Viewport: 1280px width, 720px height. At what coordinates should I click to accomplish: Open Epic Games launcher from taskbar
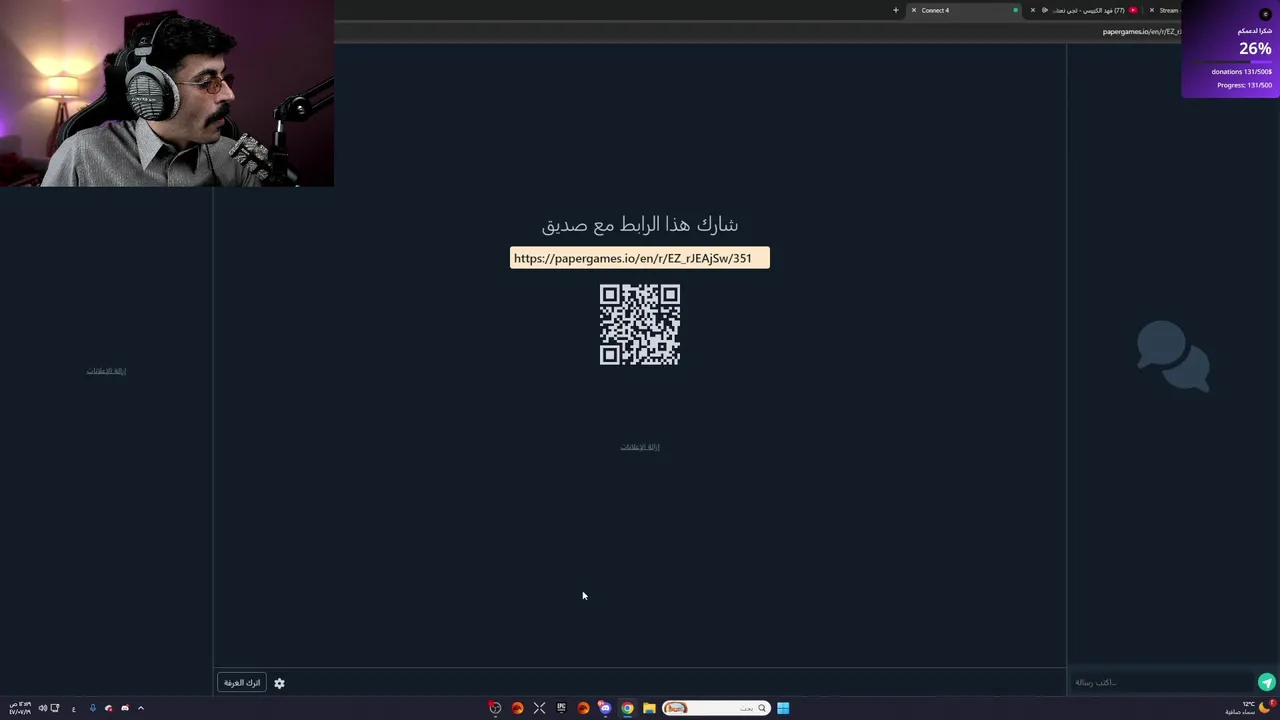point(561,708)
